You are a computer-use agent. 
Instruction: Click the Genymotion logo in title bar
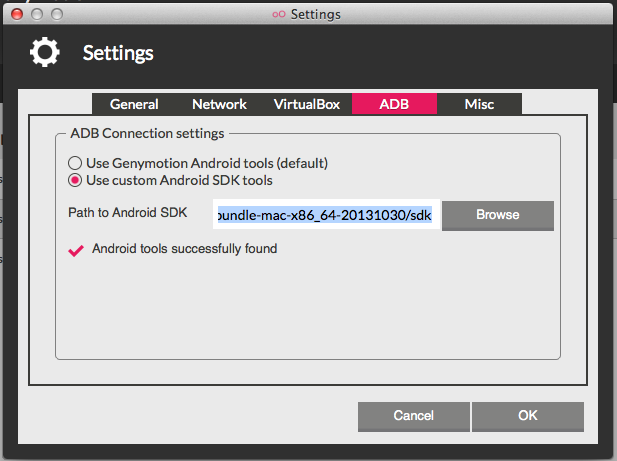pos(279,15)
